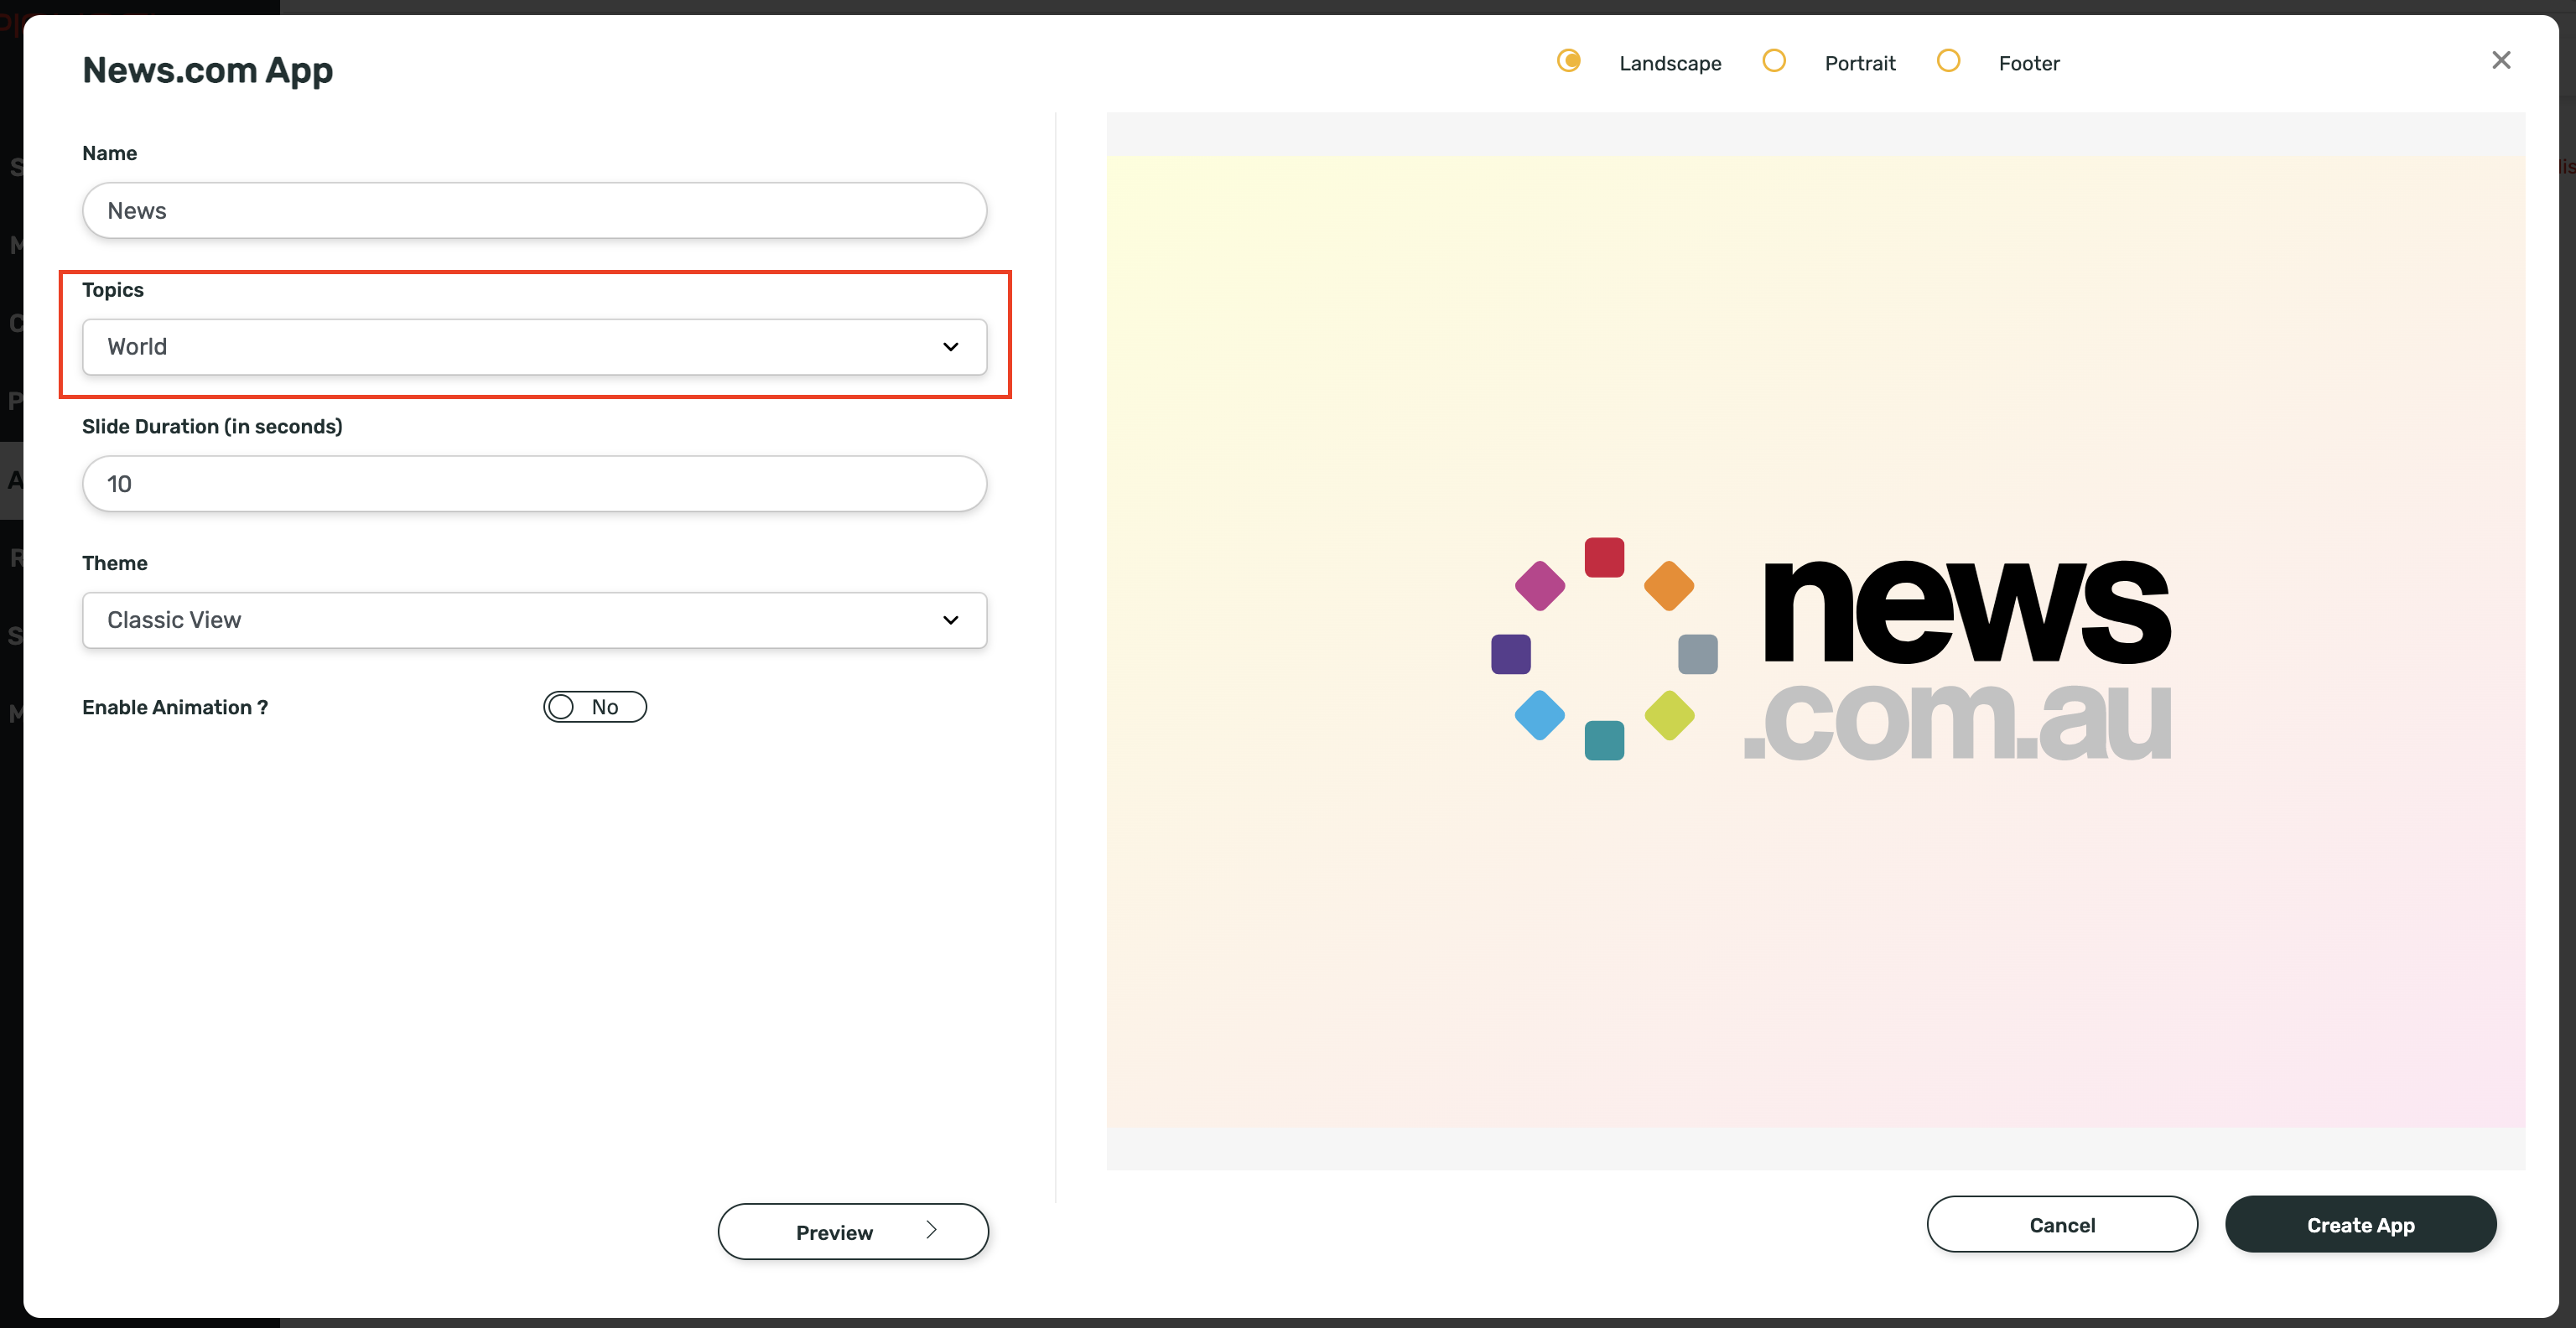Click into the Name input field

[x=534, y=211]
